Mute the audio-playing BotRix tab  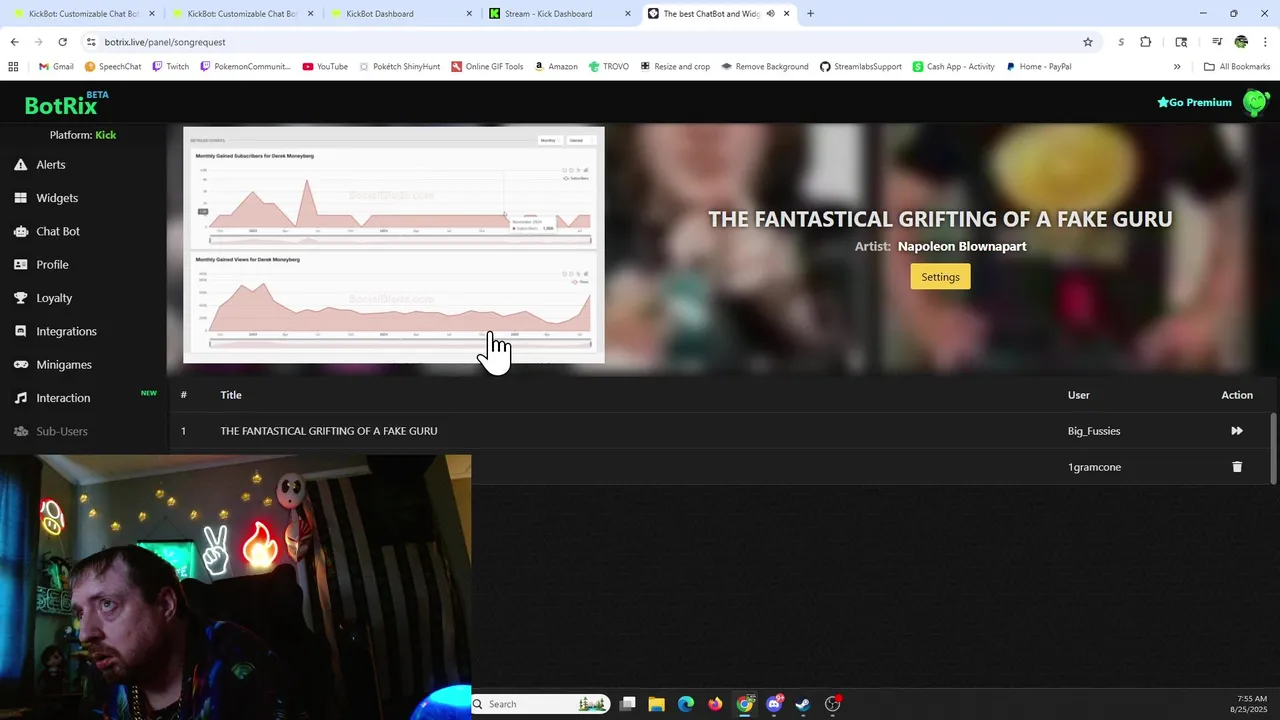770,14
